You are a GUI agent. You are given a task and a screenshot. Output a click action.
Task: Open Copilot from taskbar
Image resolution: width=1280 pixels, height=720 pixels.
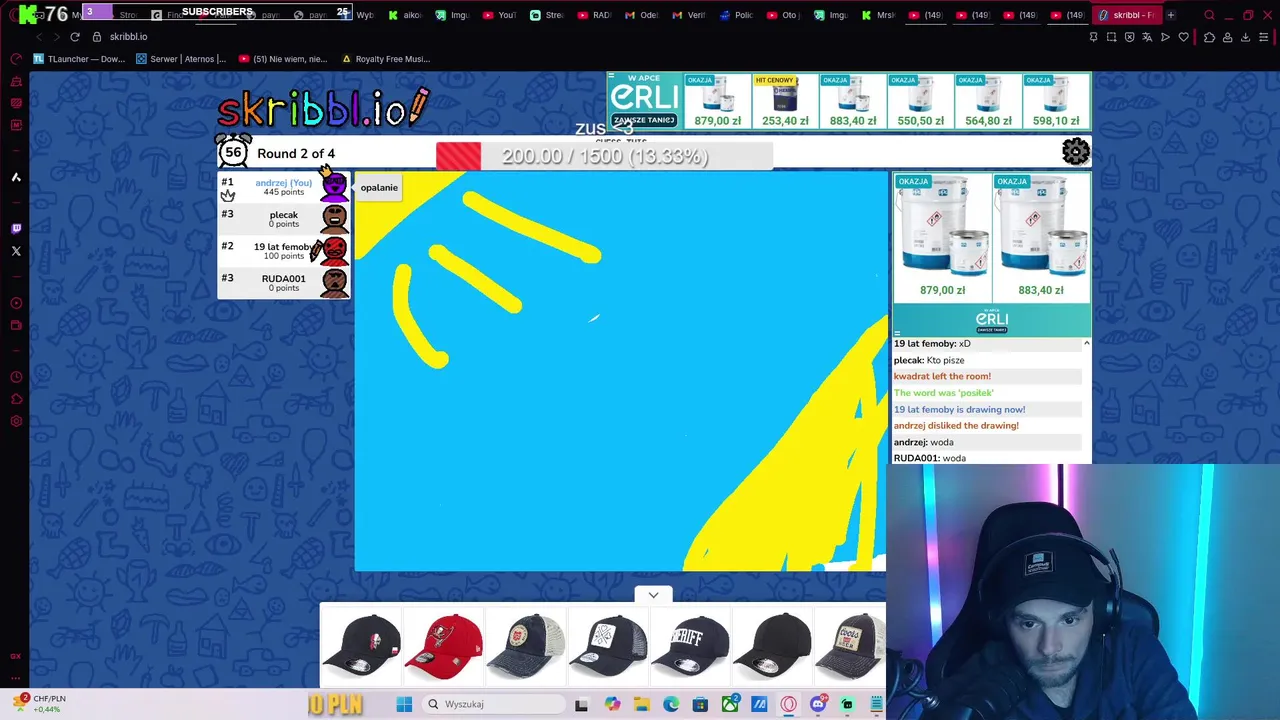click(612, 704)
